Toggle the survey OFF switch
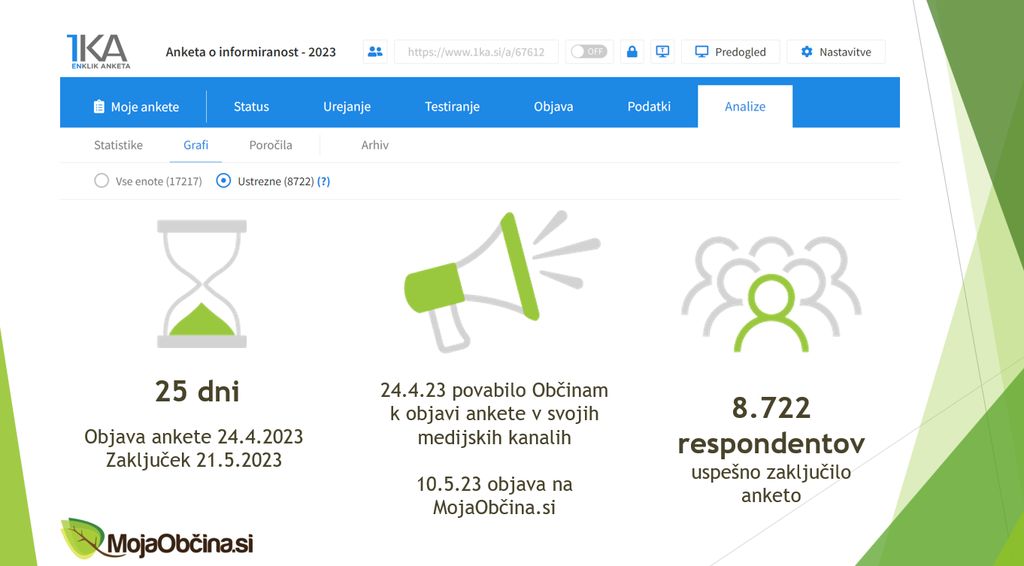The height and width of the screenshot is (566, 1024). (x=588, y=52)
